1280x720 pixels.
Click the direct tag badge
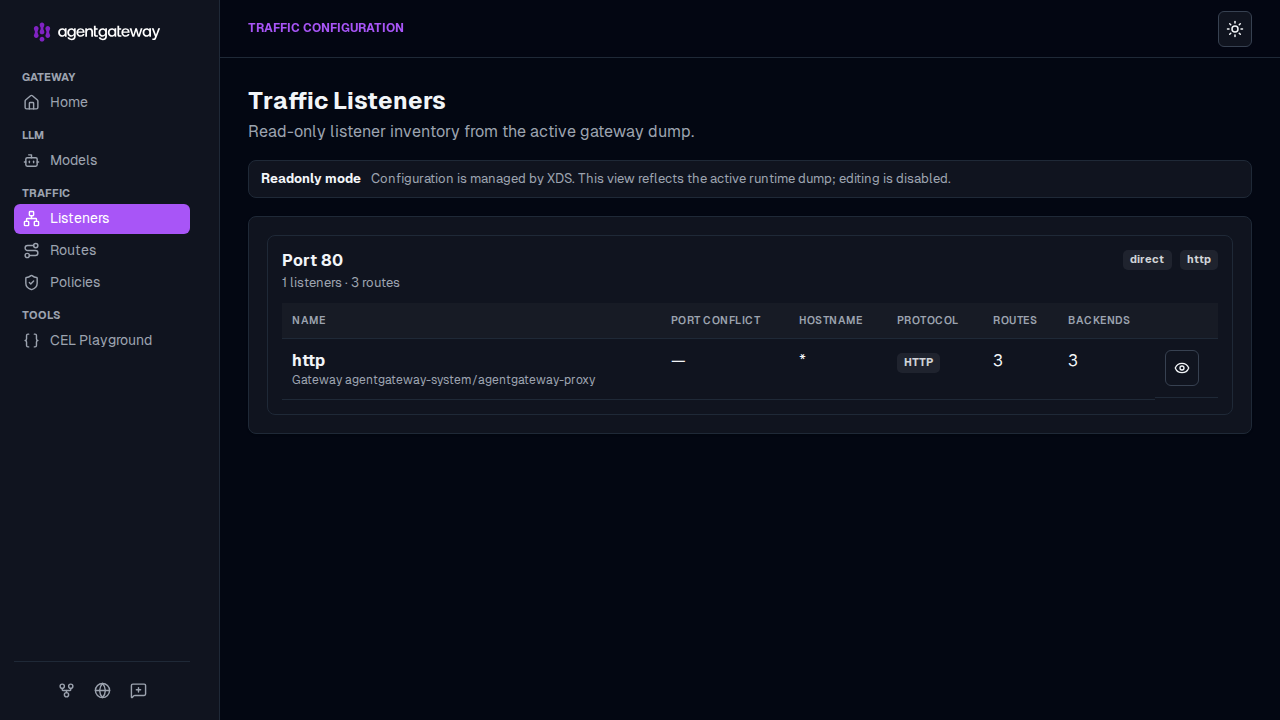[x=1147, y=259]
